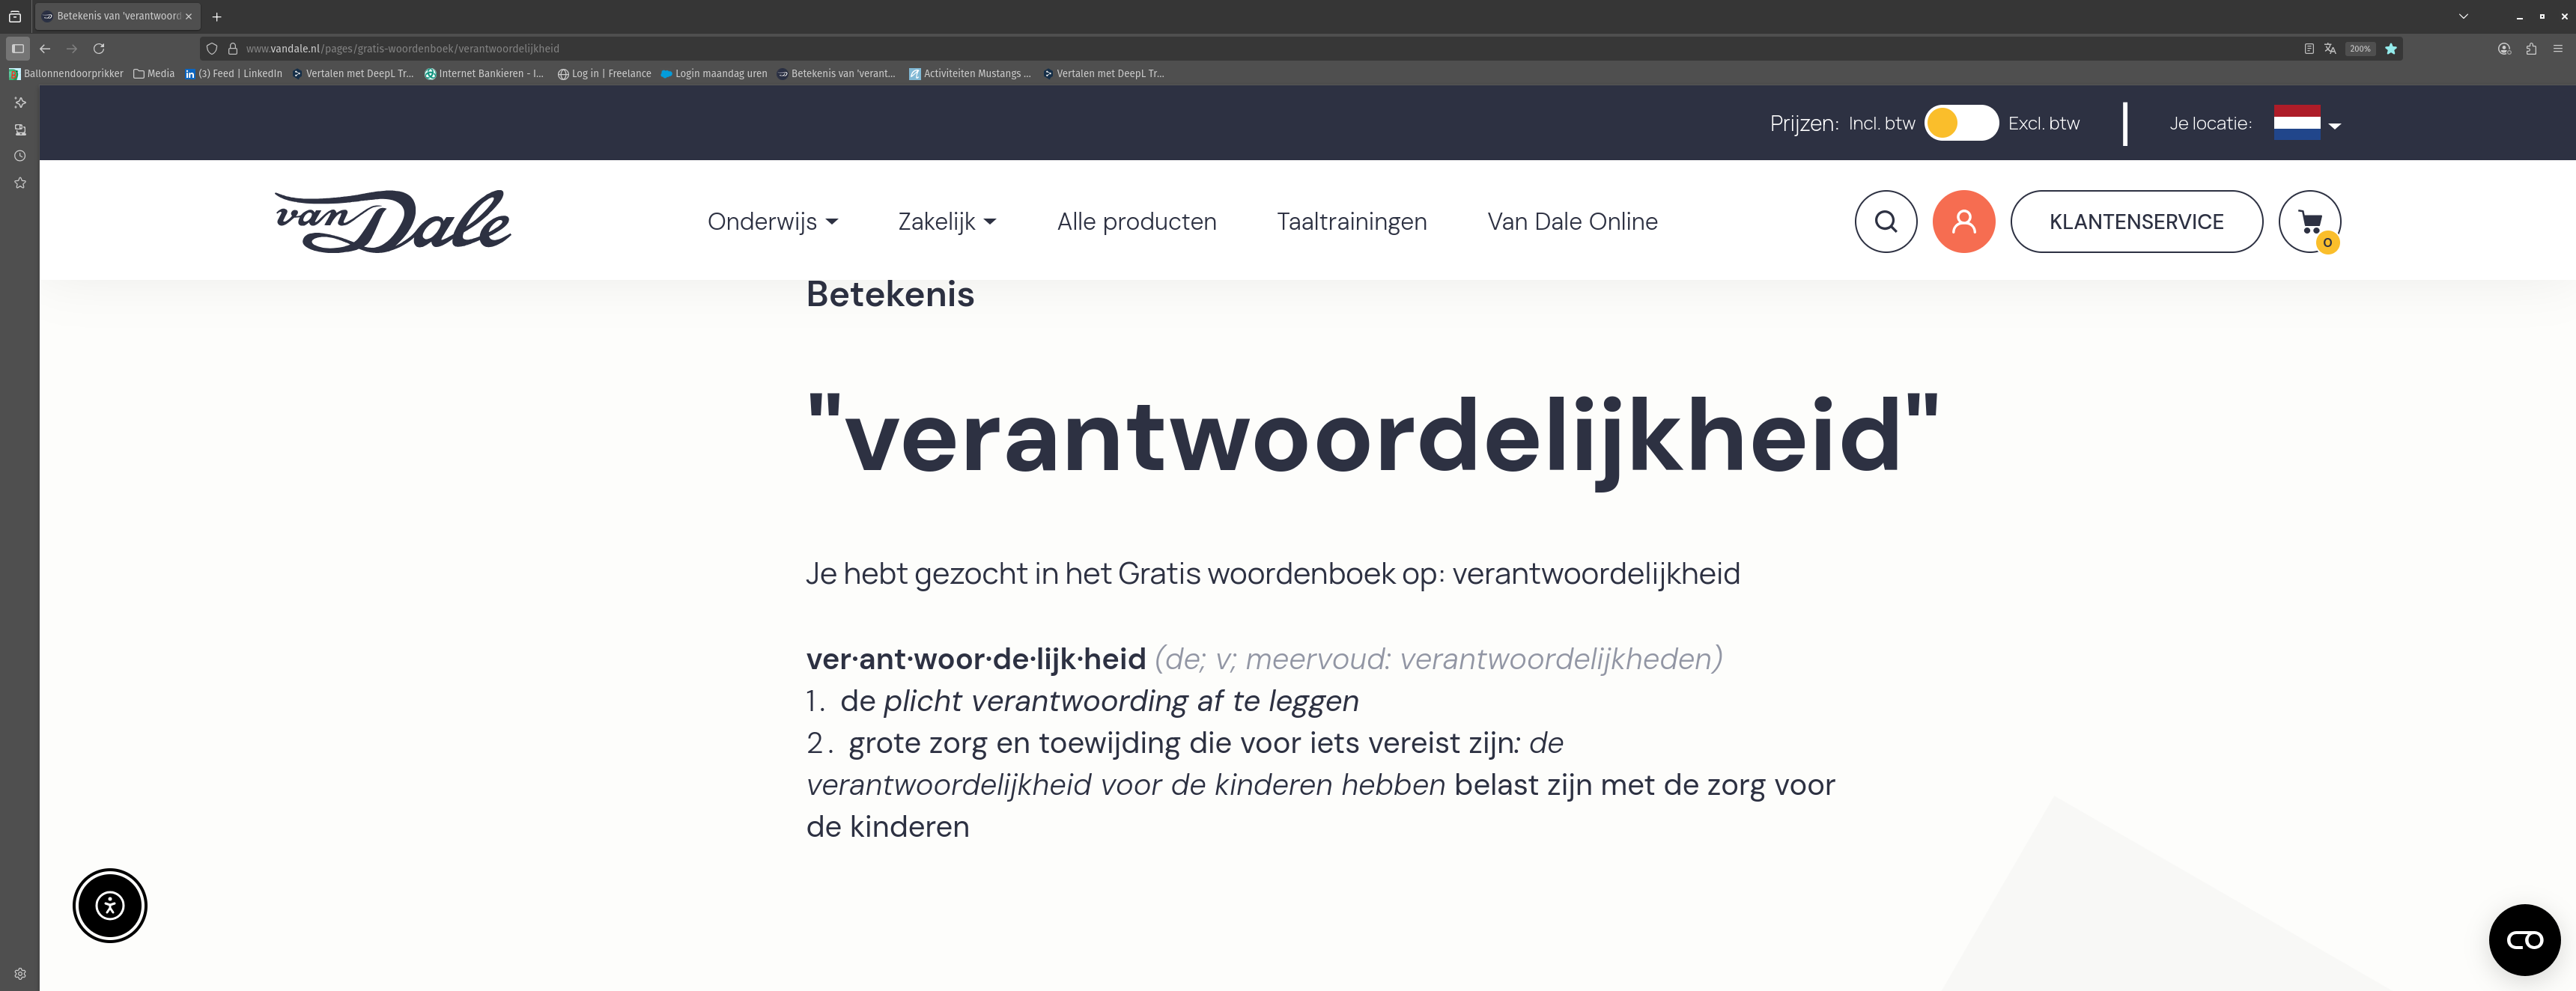The height and width of the screenshot is (991, 2576).
Task: Open the accessibility options widget
Action: coord(110,905)
